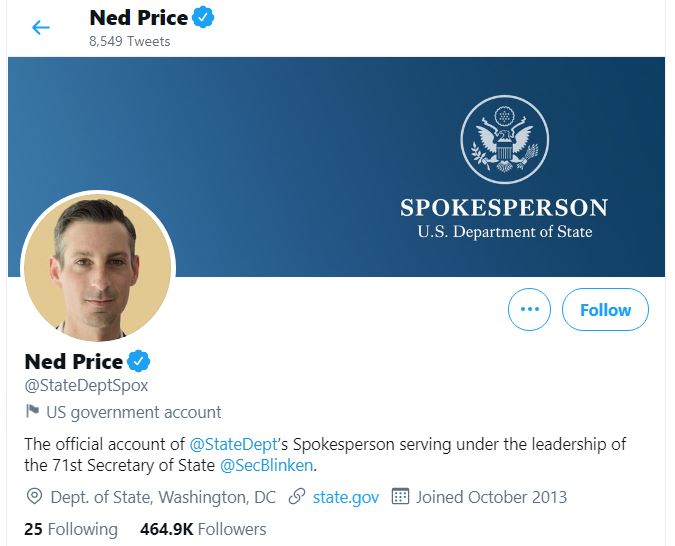This screenshot has width=675, height=546.
Task: Click the location pin icon
Action: click(x=34, y=496)
